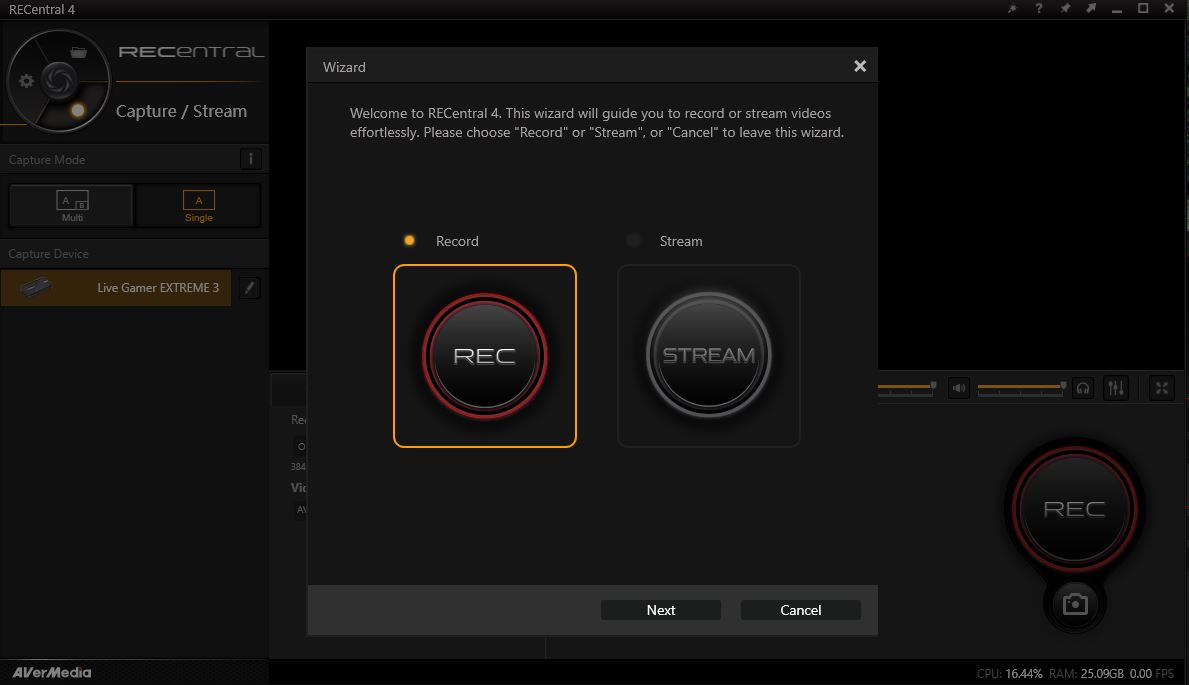The width and height of the screenshot is (1189, 685).
Task: Select the Live Gamer EXTREME 3 device
Action: tap(116, 288)
